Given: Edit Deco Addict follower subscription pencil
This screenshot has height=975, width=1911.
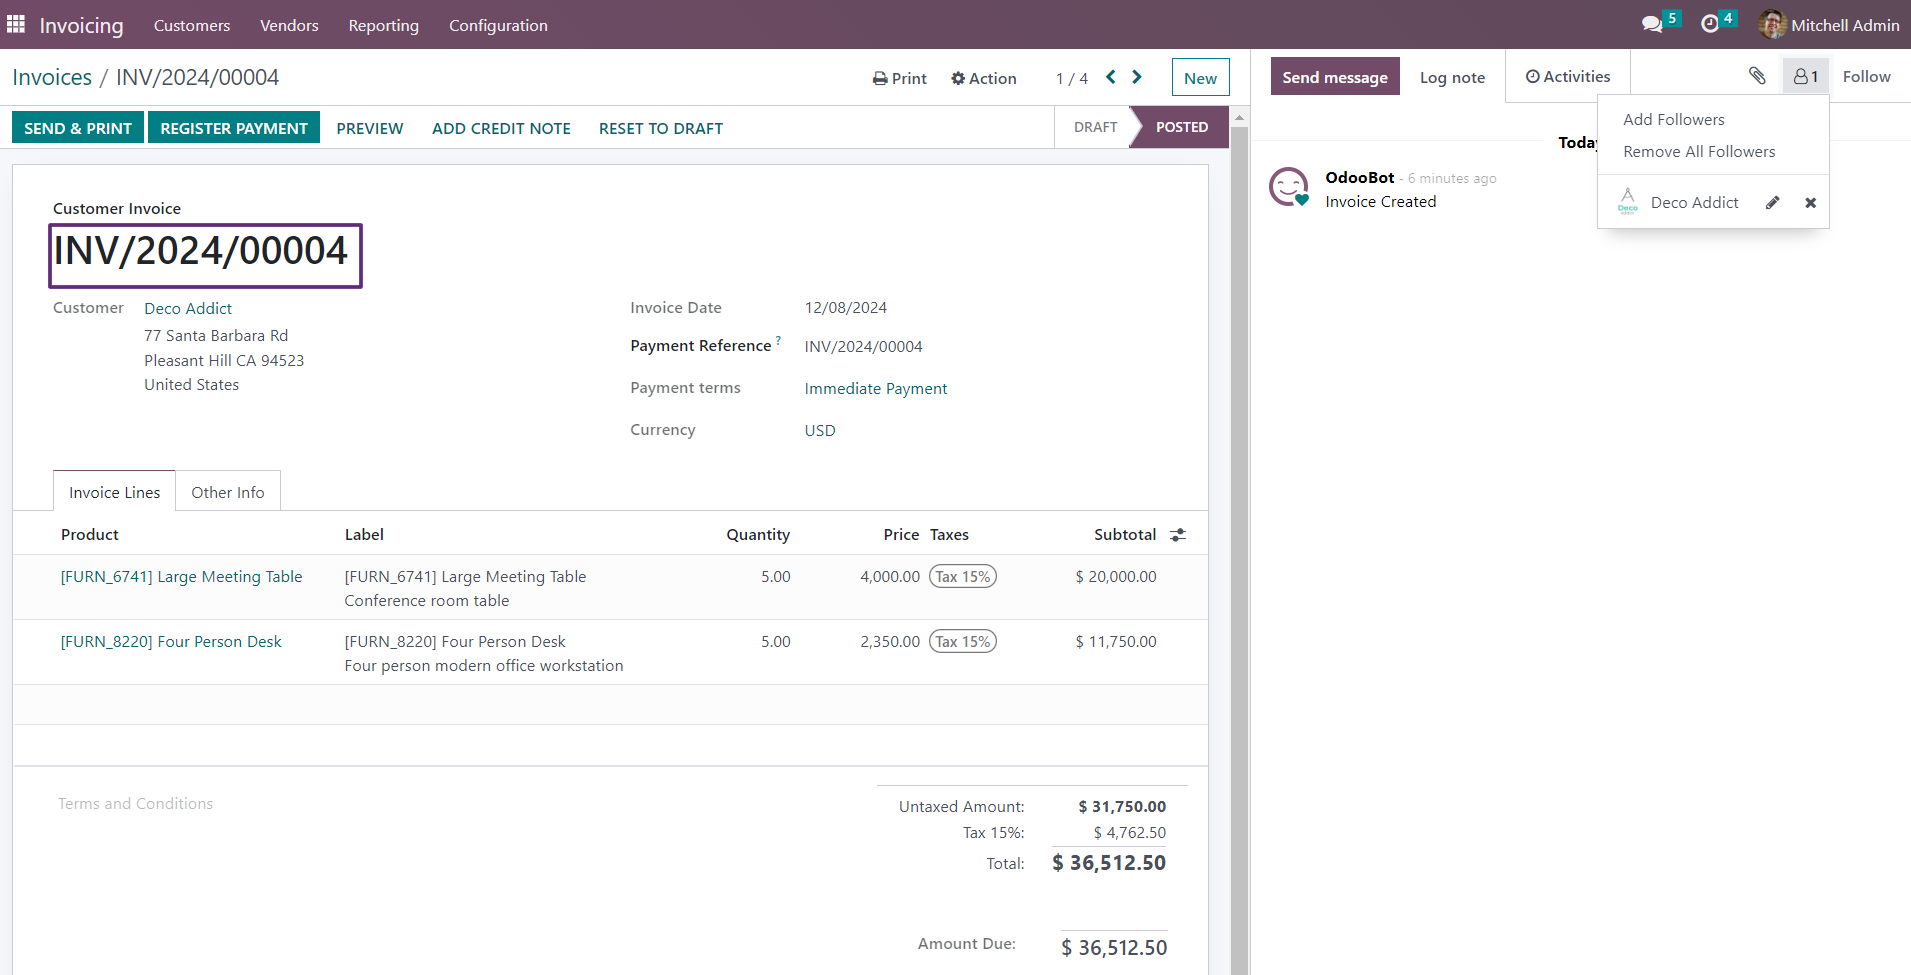Looking at the screenshot, I should [x=1772, y=203].
